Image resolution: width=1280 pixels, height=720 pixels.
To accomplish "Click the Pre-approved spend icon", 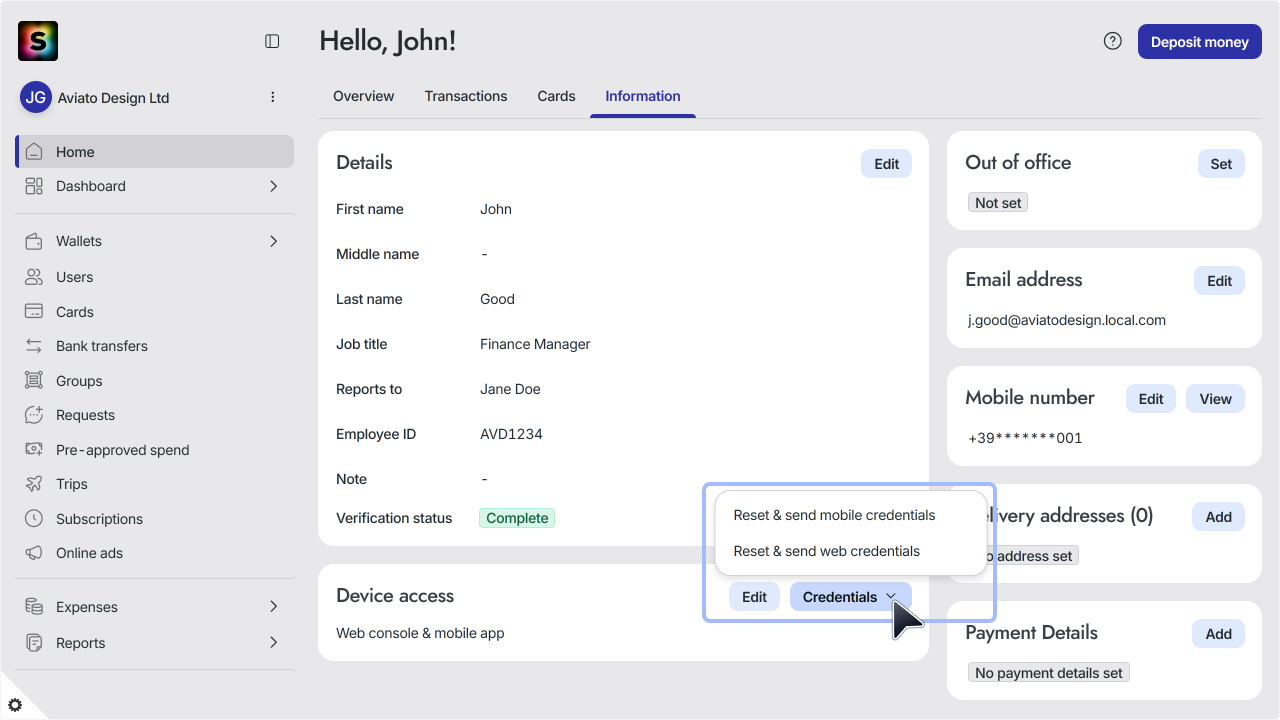I will (x=34, y=450).
